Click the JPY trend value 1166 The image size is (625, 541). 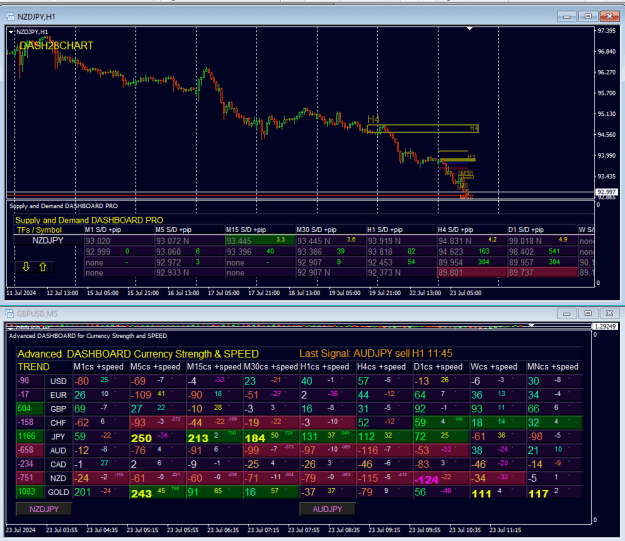(27, 436)
